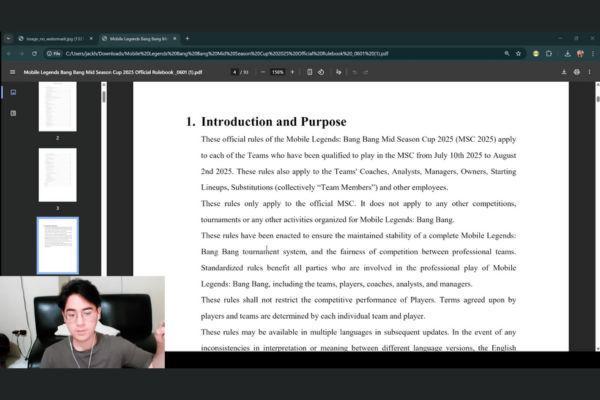This screenshot has height=400, width=600.
Task: Select highlighted page 4 thumbnail
Action: (58, 246)
